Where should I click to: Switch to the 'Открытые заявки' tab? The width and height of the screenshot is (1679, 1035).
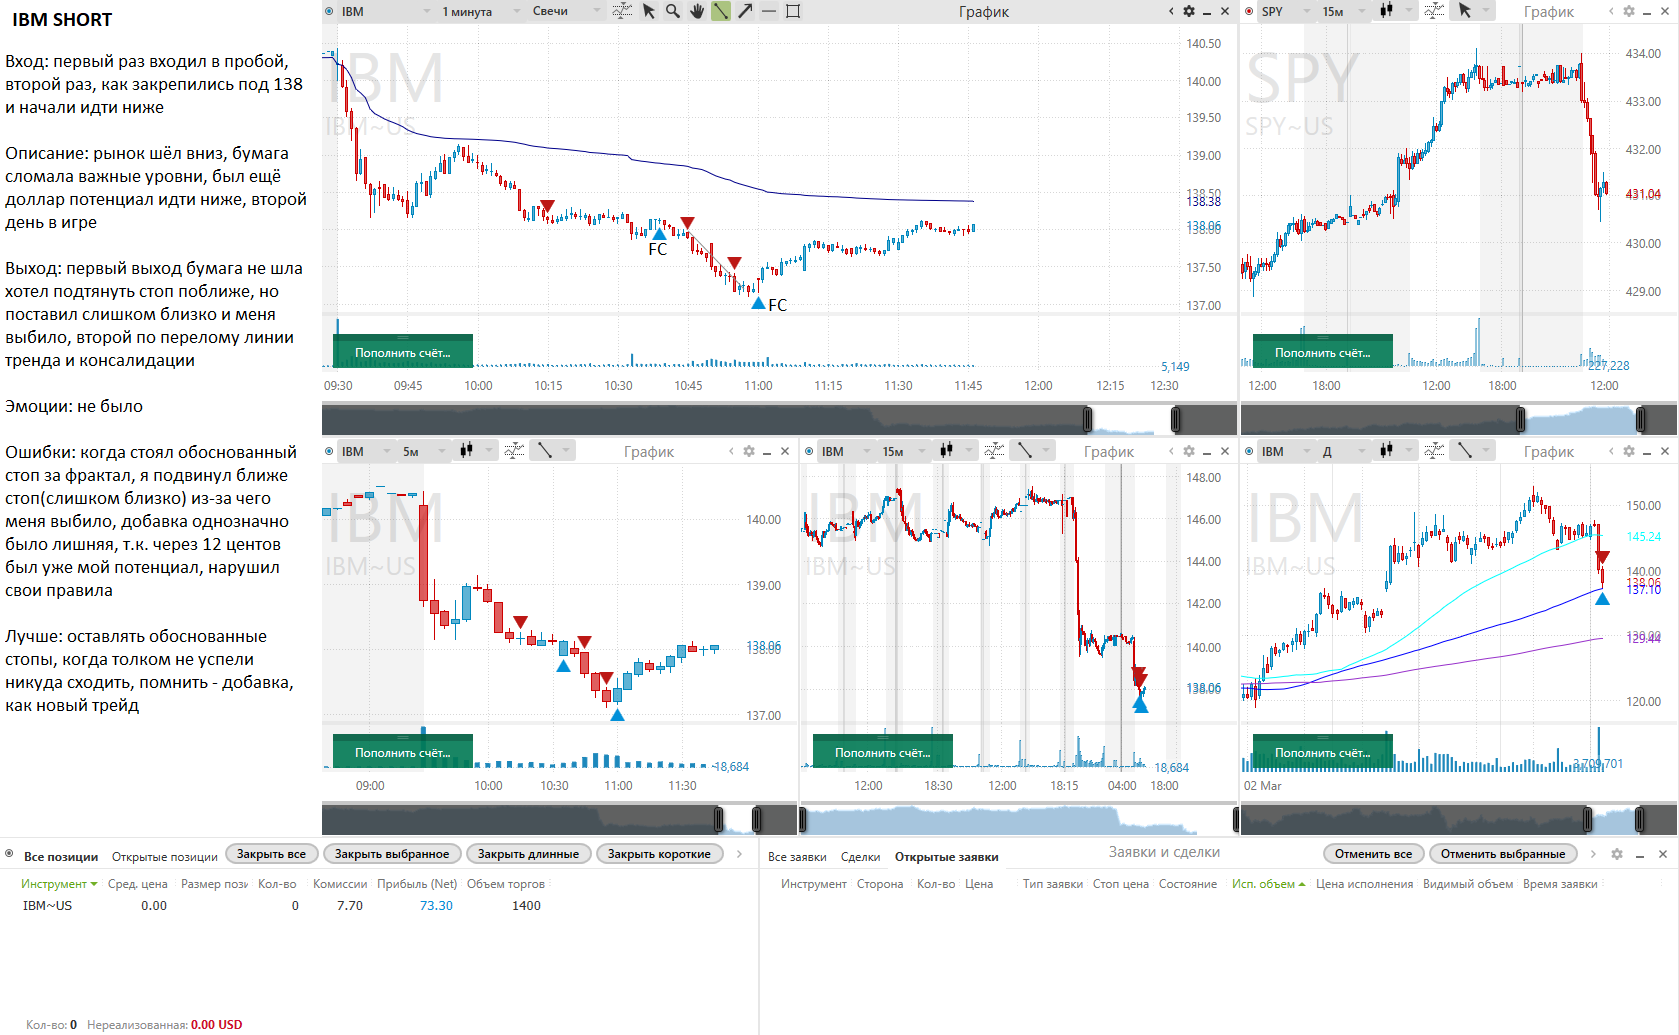tap(946, 857)
